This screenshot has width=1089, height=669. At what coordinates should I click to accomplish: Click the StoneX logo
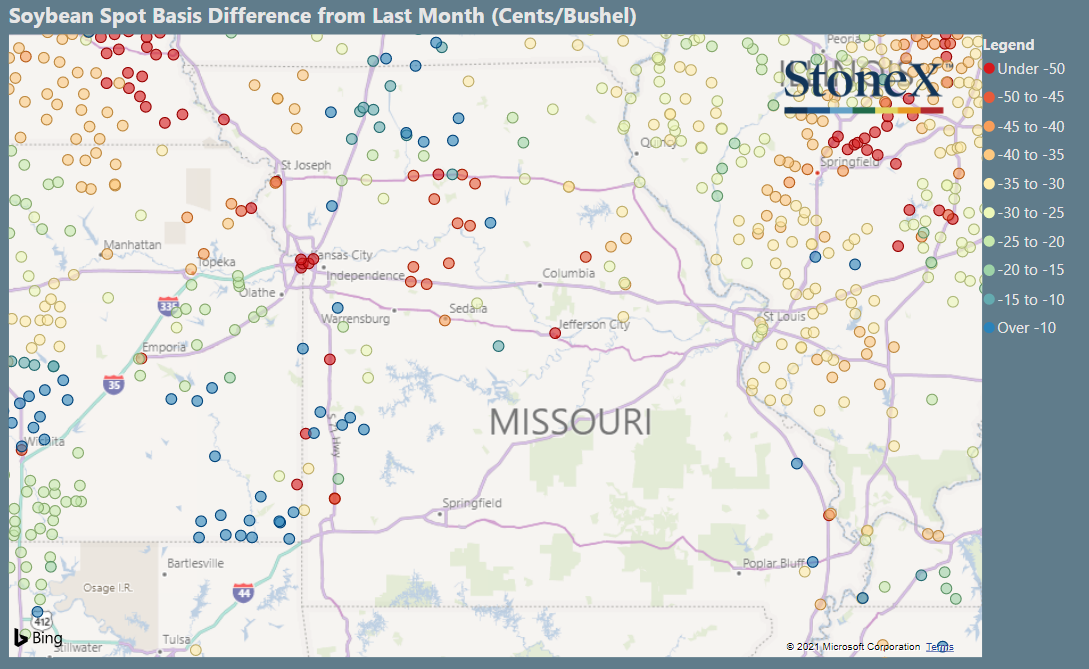tap(863, 85)
